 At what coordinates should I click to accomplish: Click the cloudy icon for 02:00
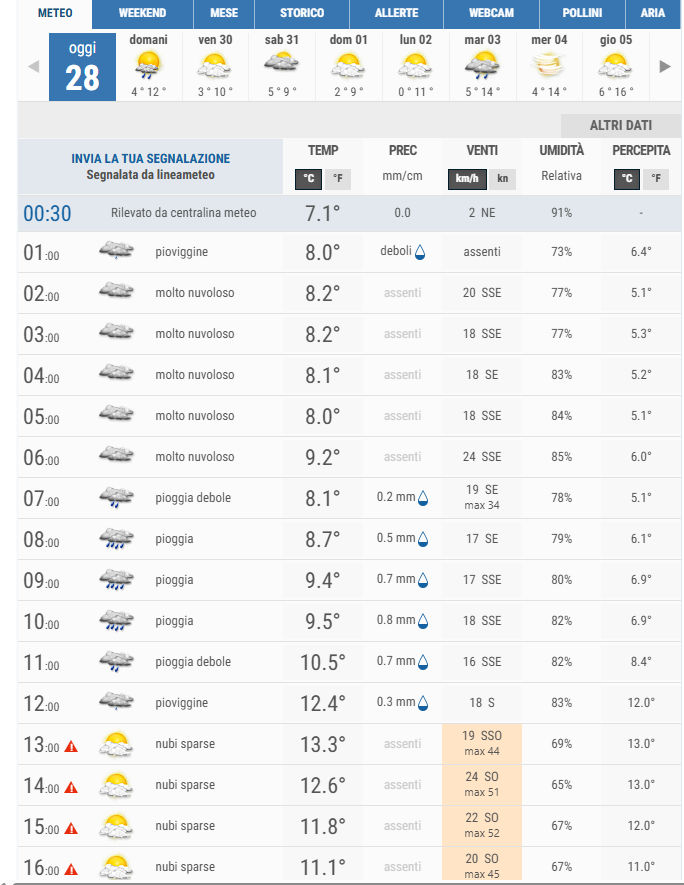tap(116, 292)
